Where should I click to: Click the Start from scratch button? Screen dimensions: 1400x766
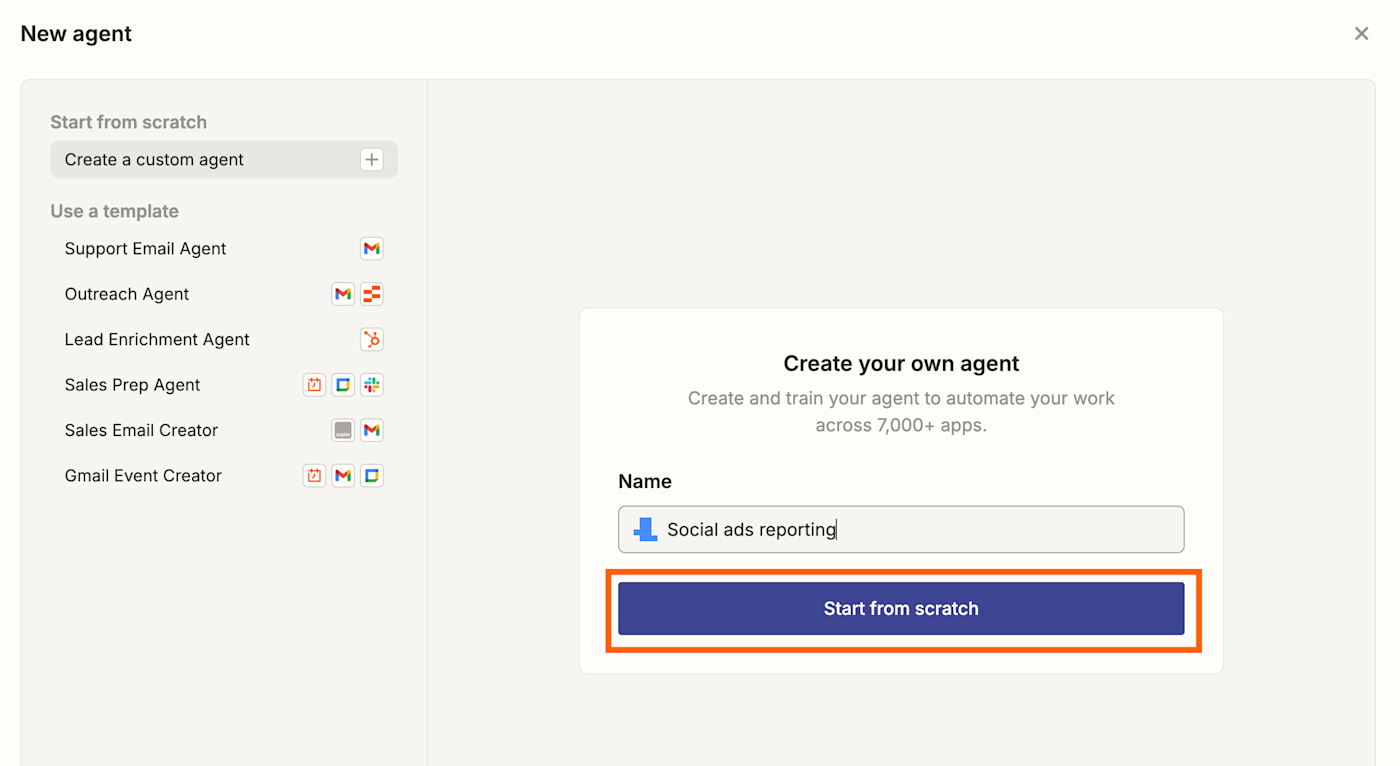tap(901, 608)
